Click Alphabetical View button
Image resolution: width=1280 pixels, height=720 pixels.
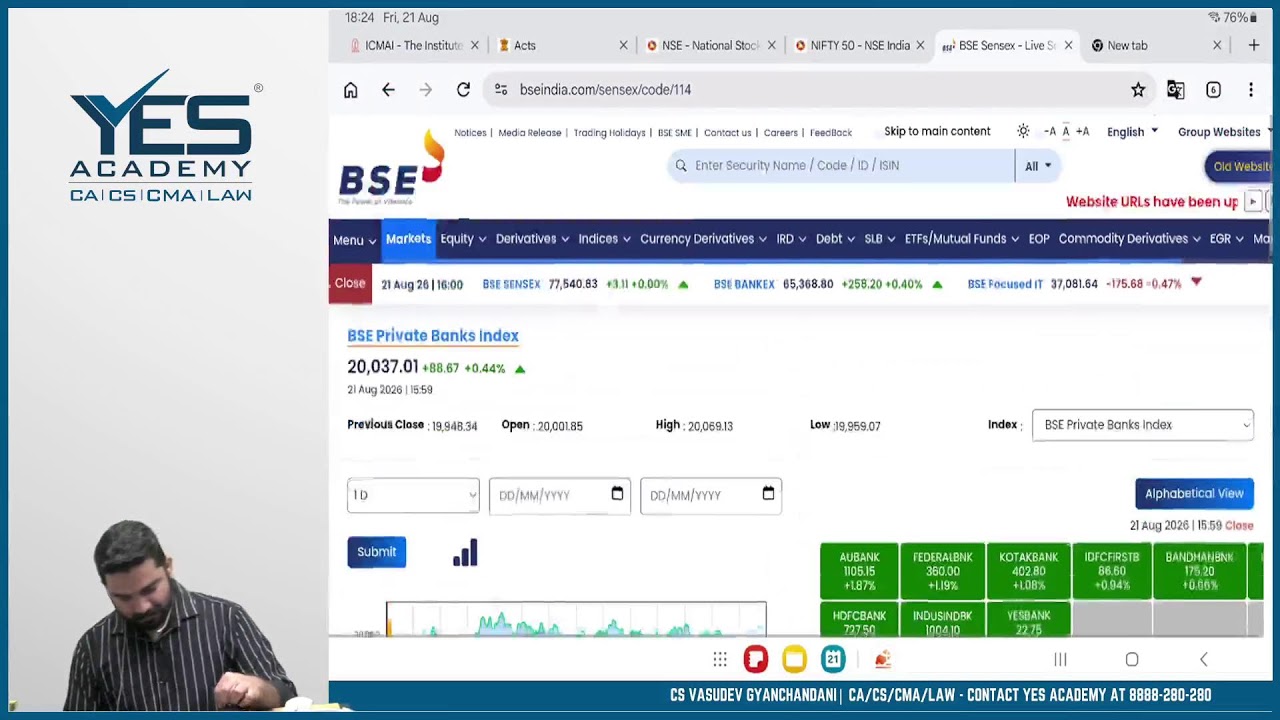(1194, 494)
